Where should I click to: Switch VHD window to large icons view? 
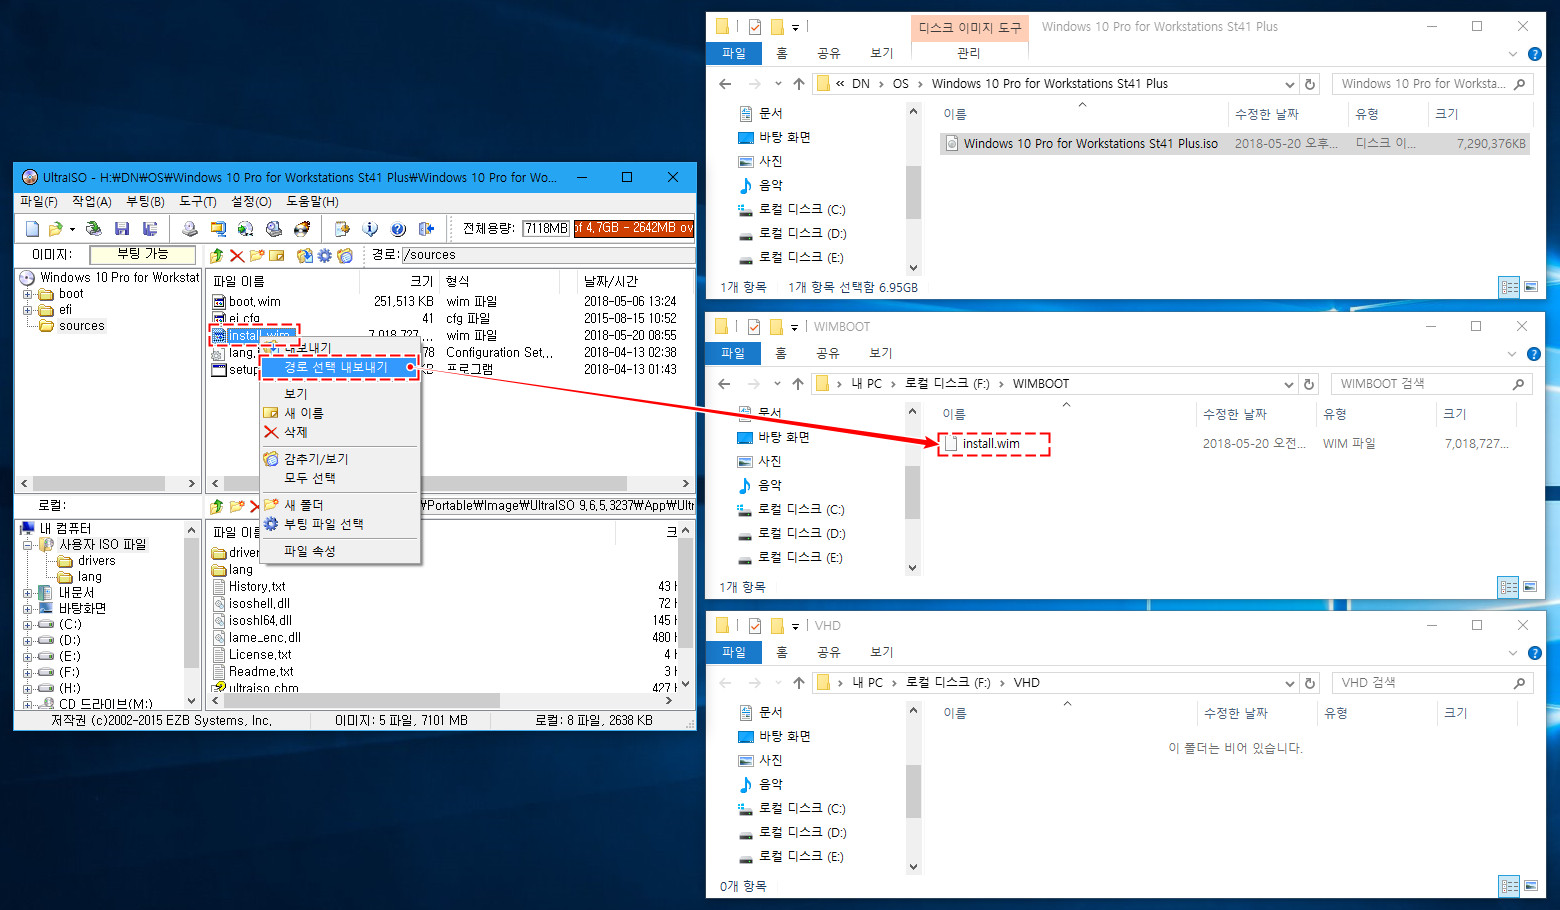[1530, 886]
